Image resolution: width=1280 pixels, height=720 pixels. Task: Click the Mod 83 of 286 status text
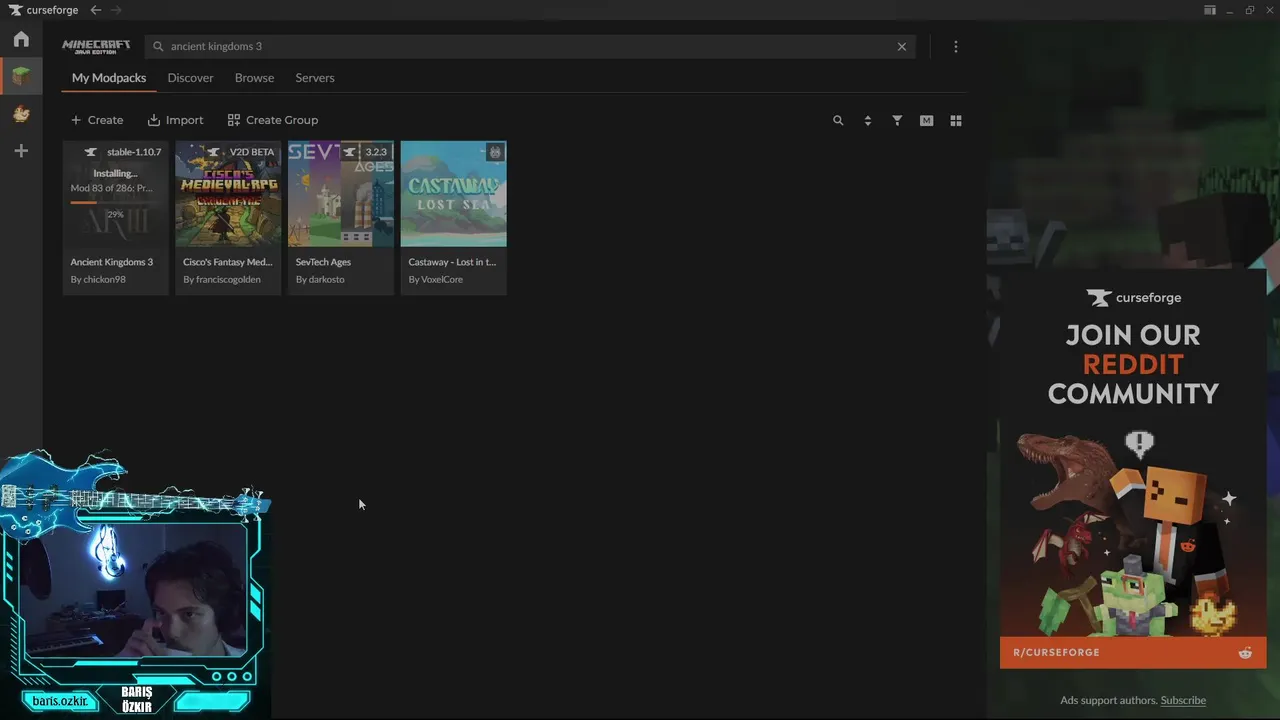click(112, 188)
